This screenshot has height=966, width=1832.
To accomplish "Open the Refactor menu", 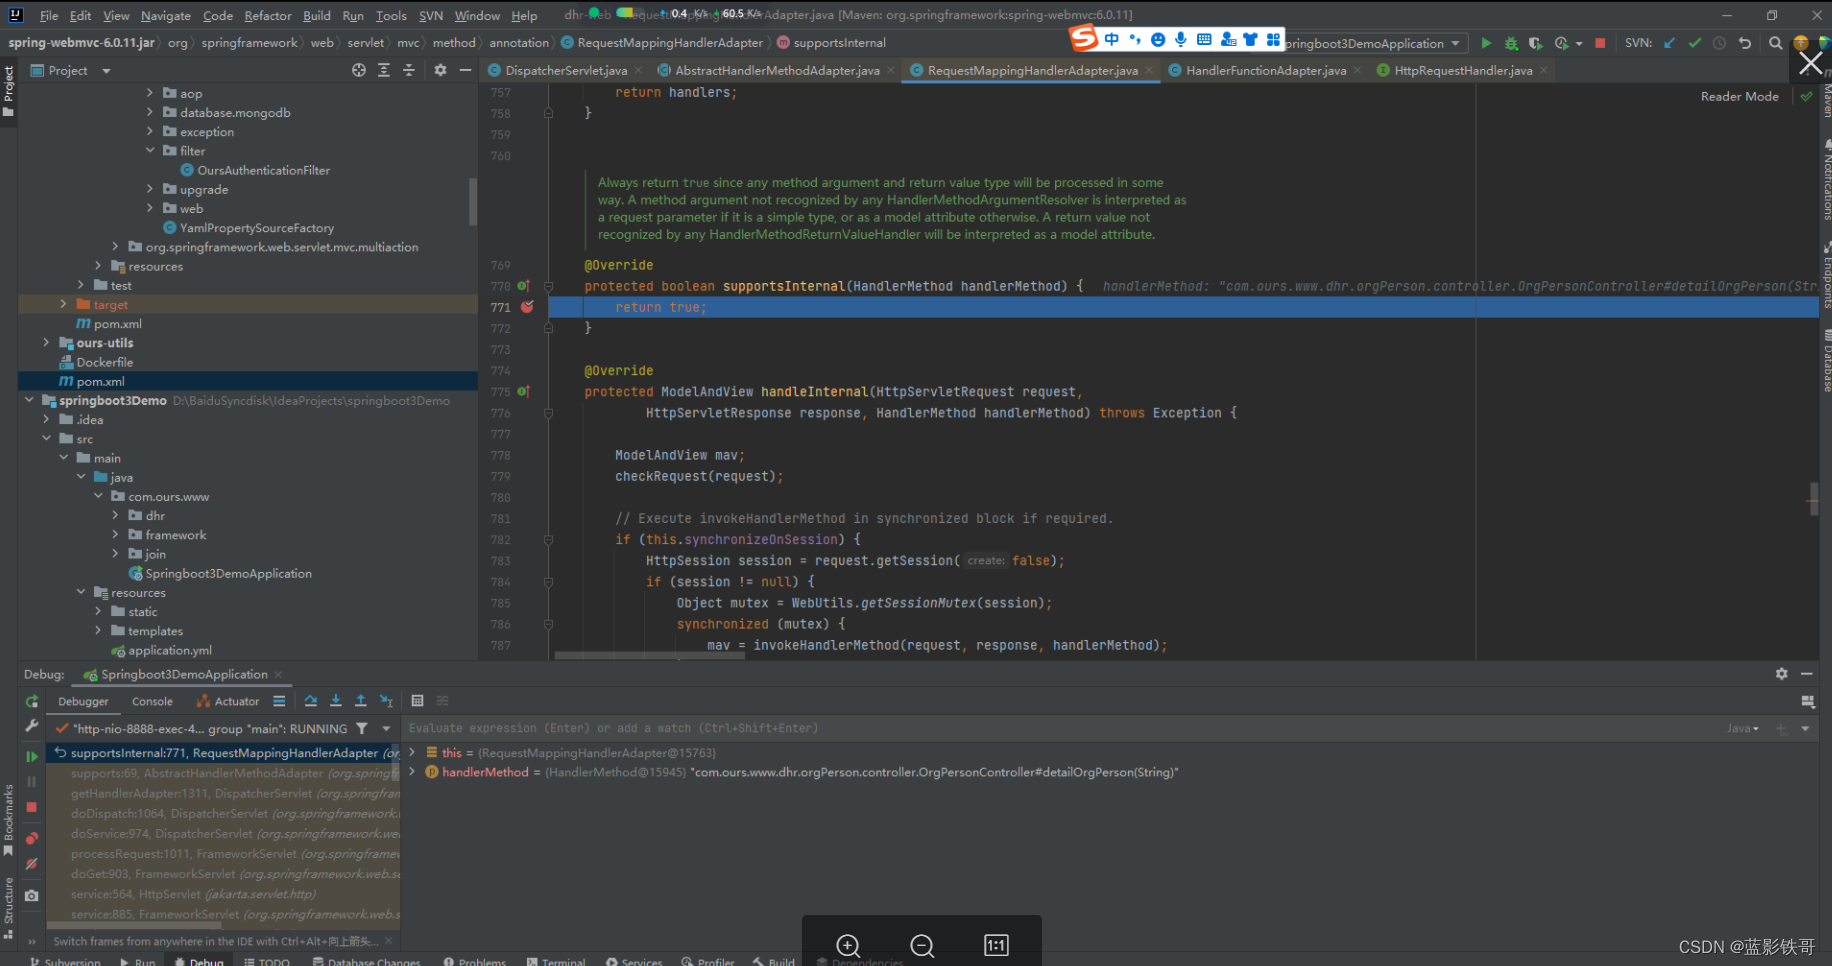I will coord(268,15).
